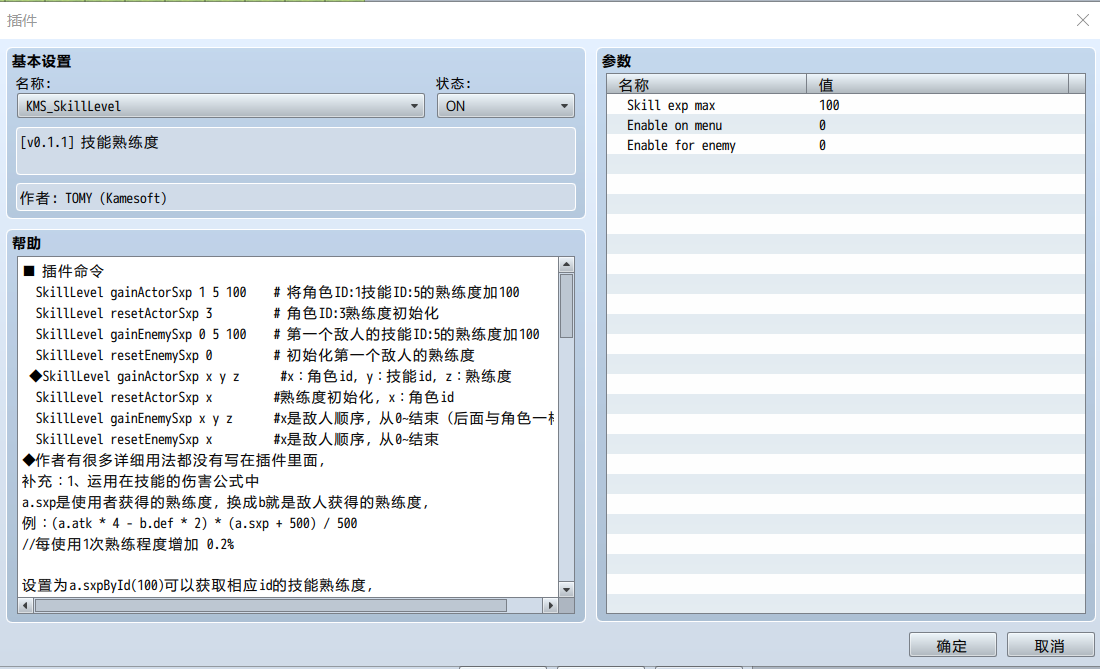The image size is (1100, 669).
Task: Click the help text scroll right arrow
Action: click(551, 605)
